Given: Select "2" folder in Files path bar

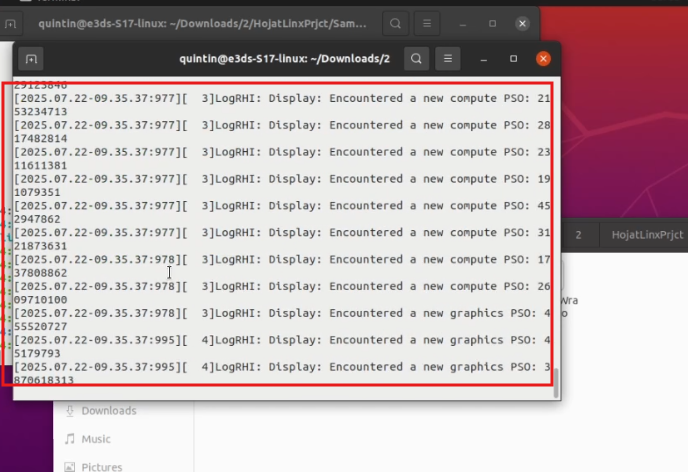Looking at the screenshot, I should (579, 235).
